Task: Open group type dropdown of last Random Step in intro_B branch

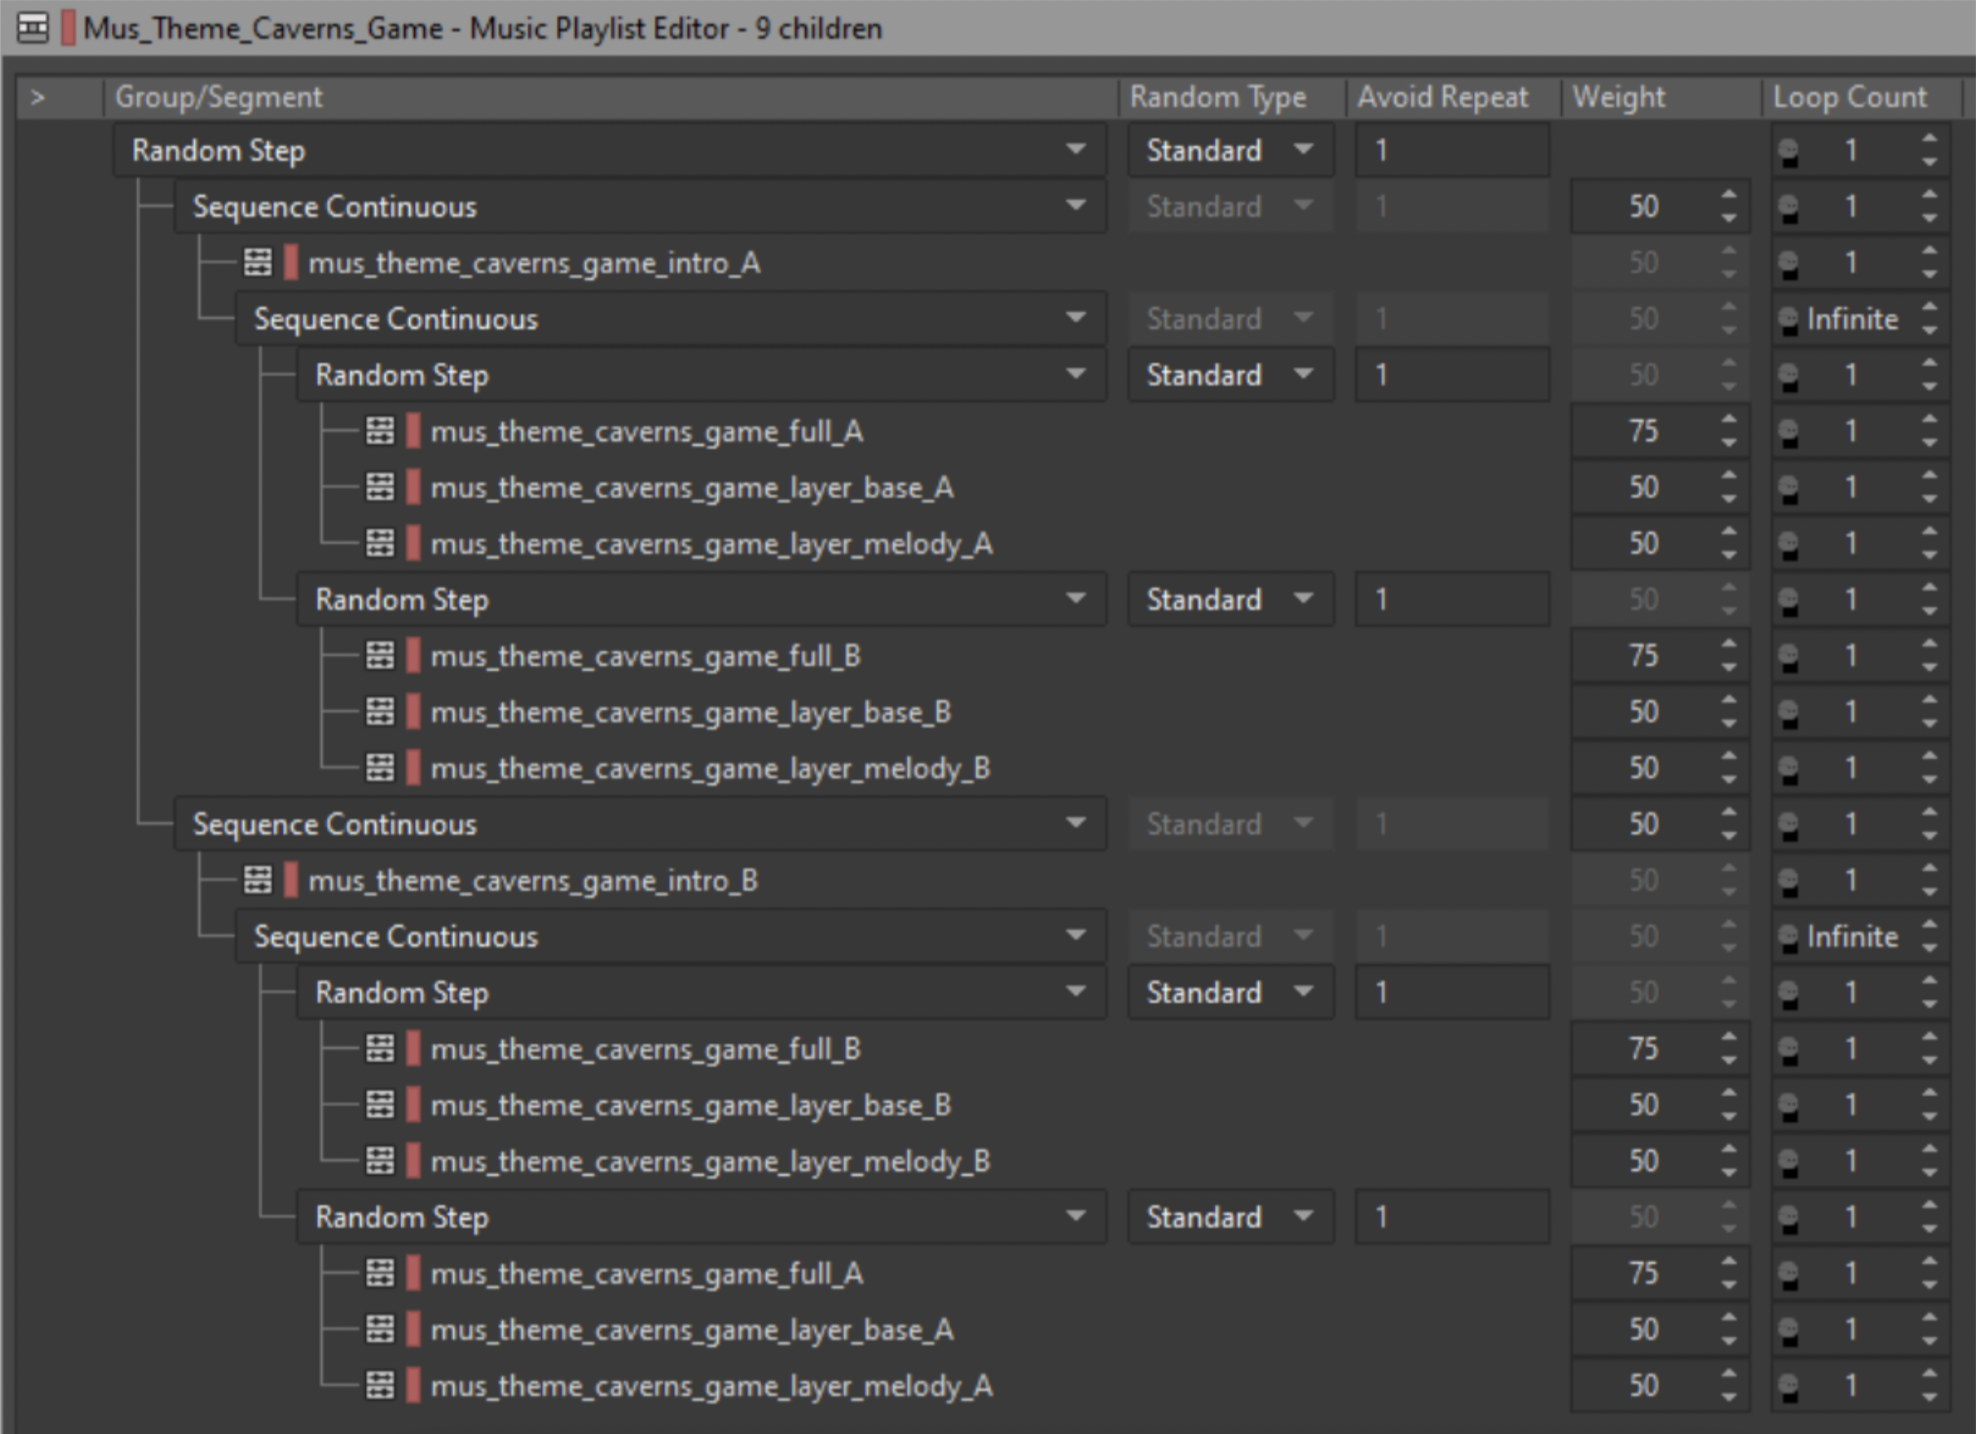Action: tap(1076, 1217)
